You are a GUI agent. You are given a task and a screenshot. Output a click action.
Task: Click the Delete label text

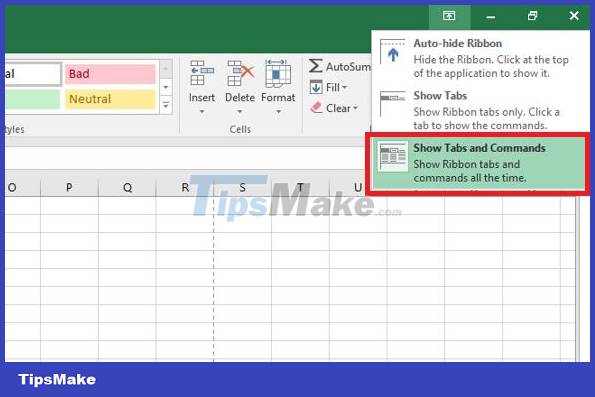pos(240,98)
